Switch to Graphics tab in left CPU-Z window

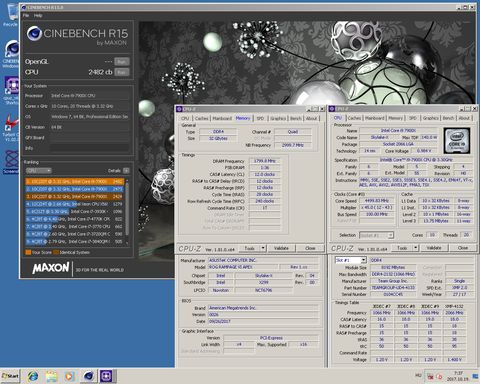click(278, 118)
